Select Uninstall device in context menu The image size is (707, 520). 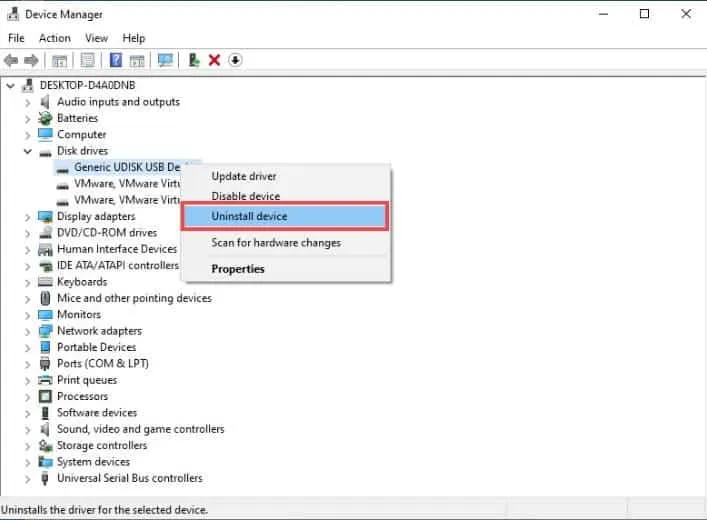[285, 216]
